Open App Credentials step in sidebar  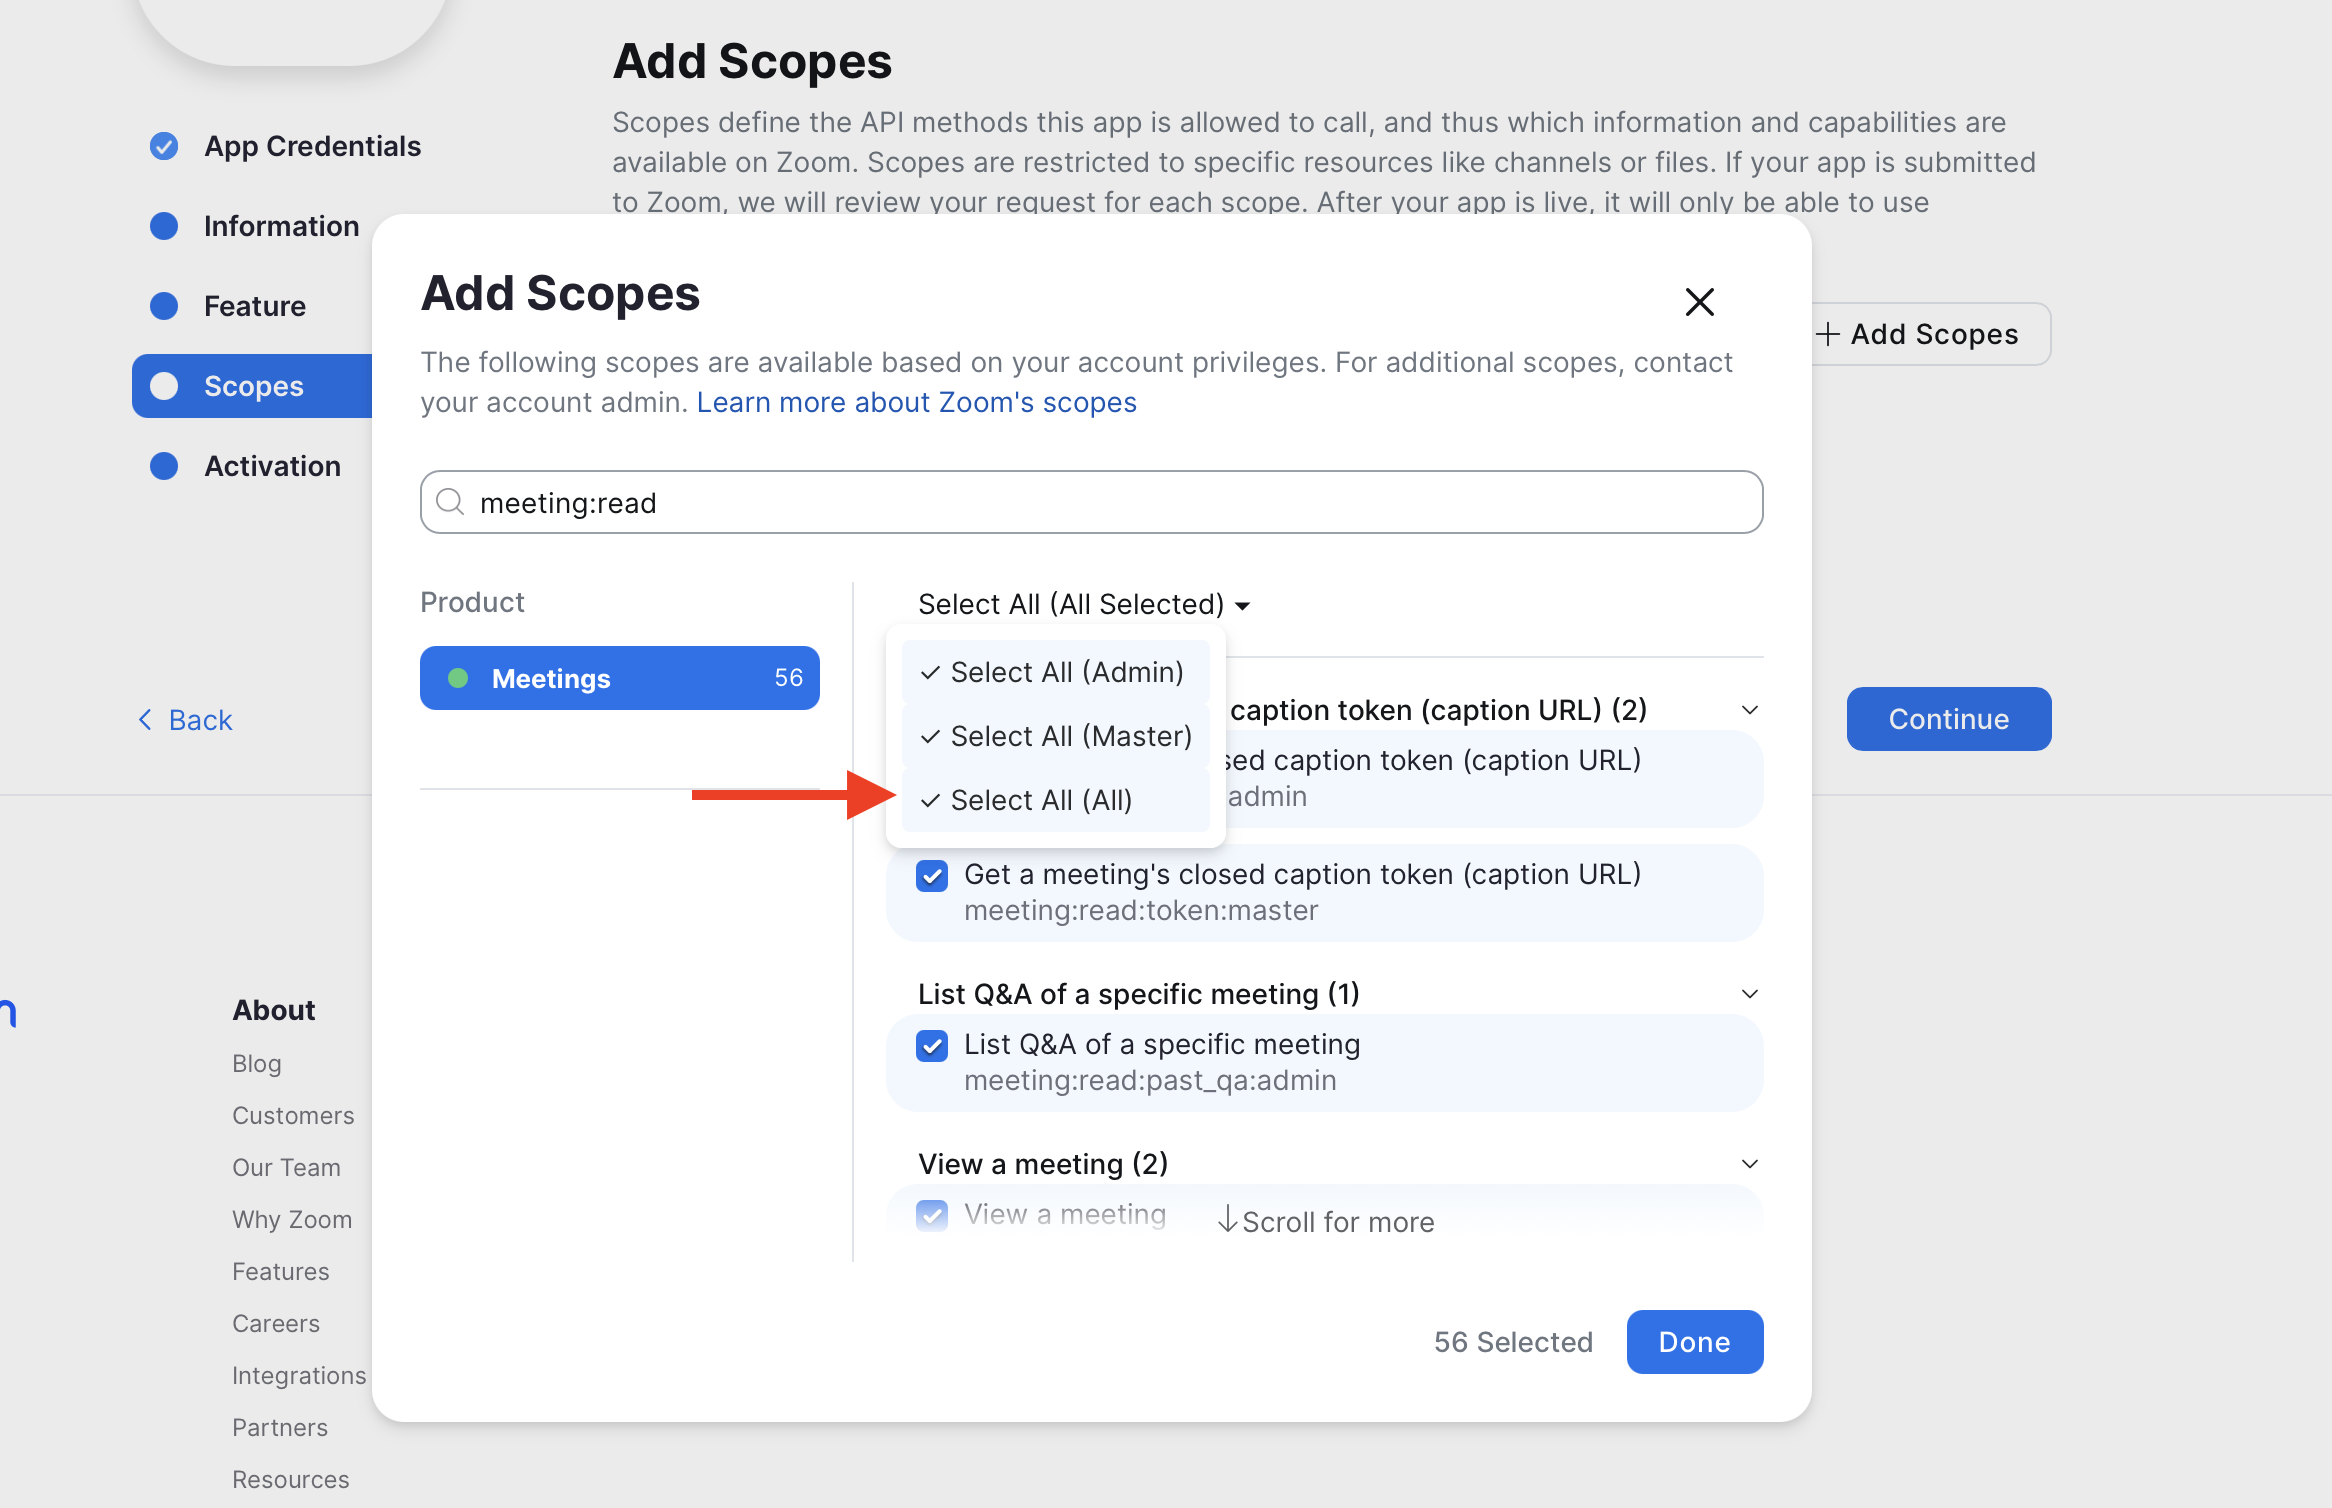click(286, 146)
